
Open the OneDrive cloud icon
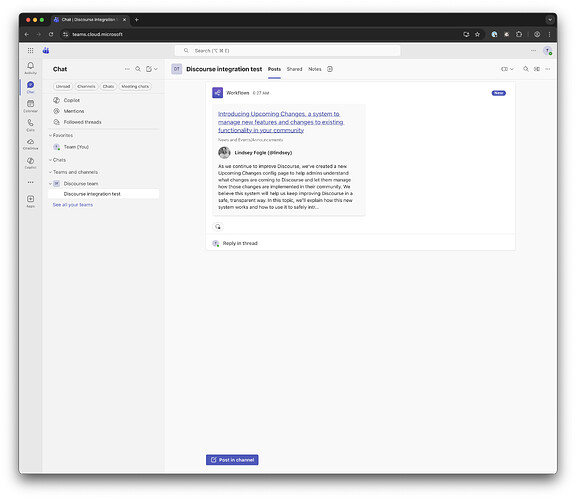30,144
